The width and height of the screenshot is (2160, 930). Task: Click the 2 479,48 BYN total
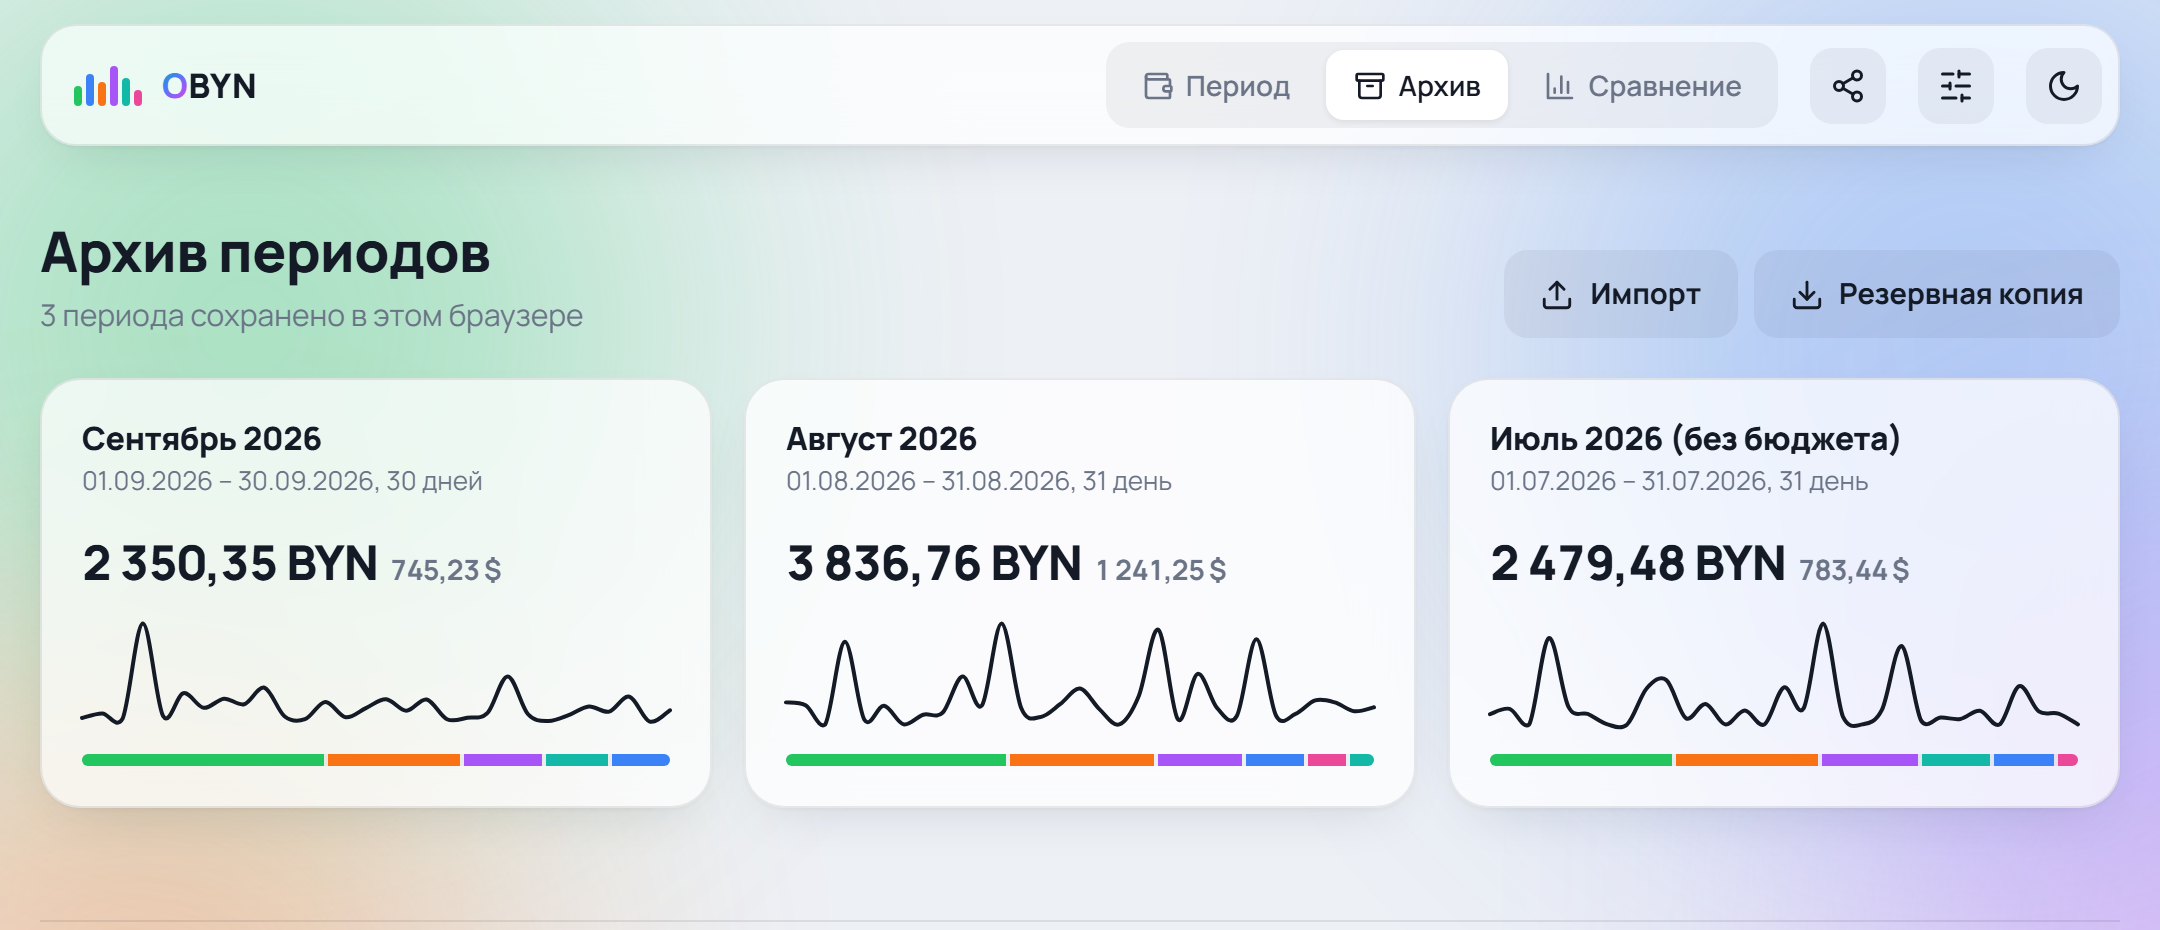(x=1638, y=563)
